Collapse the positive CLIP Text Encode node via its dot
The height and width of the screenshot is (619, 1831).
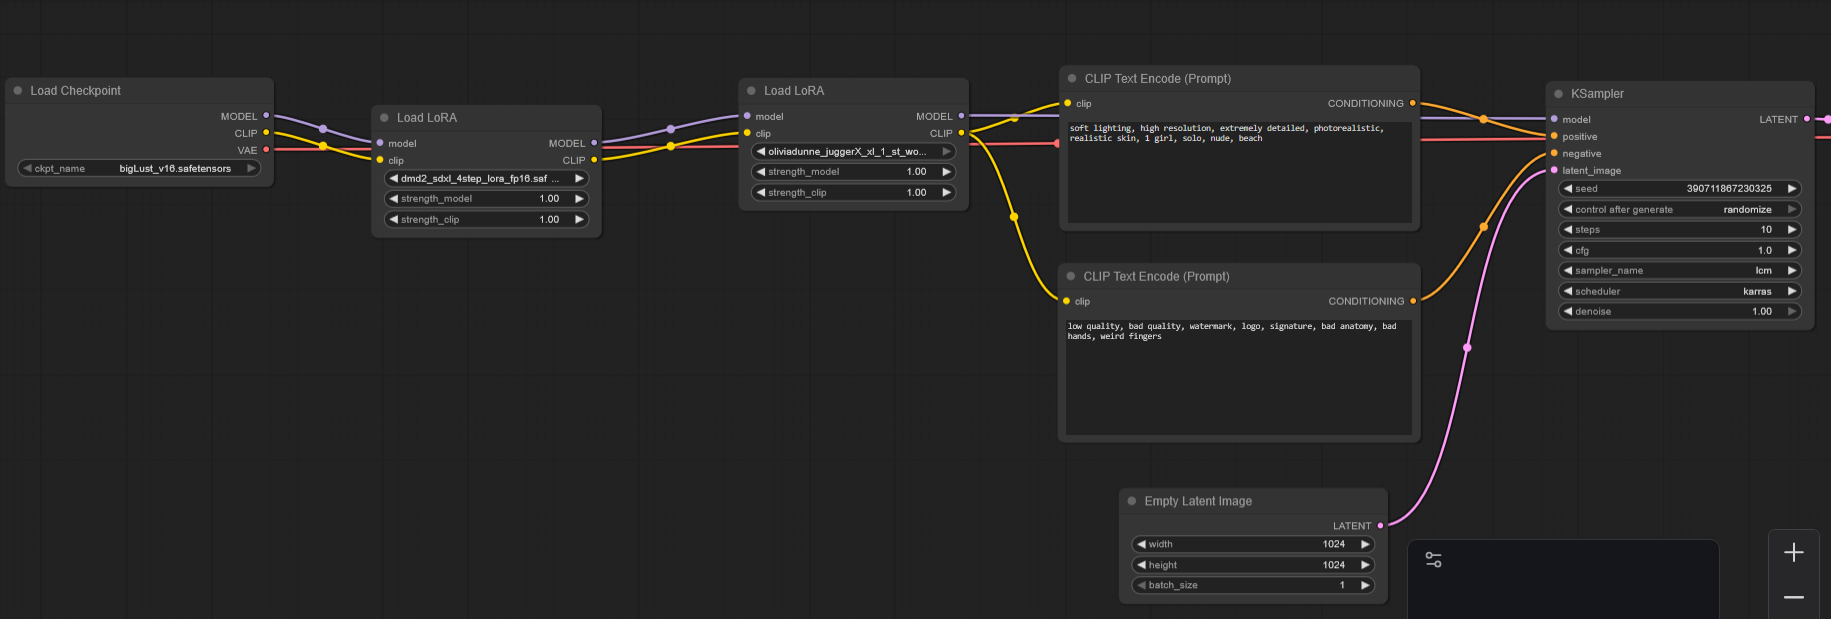tap(1072, 78)
